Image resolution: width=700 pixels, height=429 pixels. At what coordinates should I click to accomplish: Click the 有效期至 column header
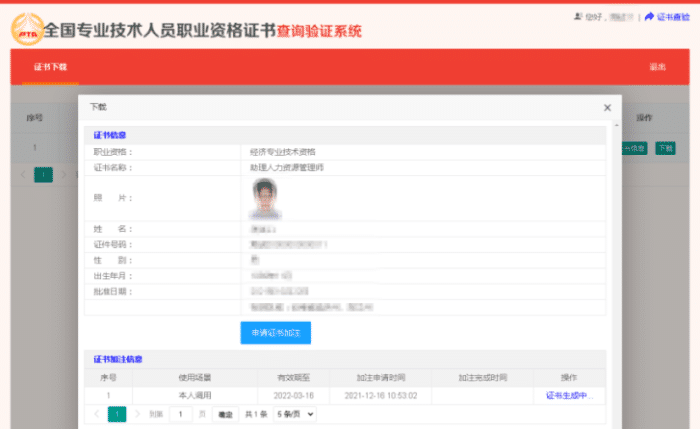click(293, 378)
